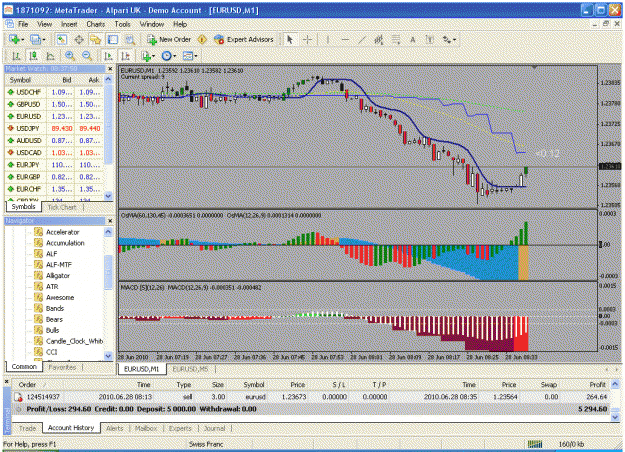Toggle the Terminal window button

(113, 39)
